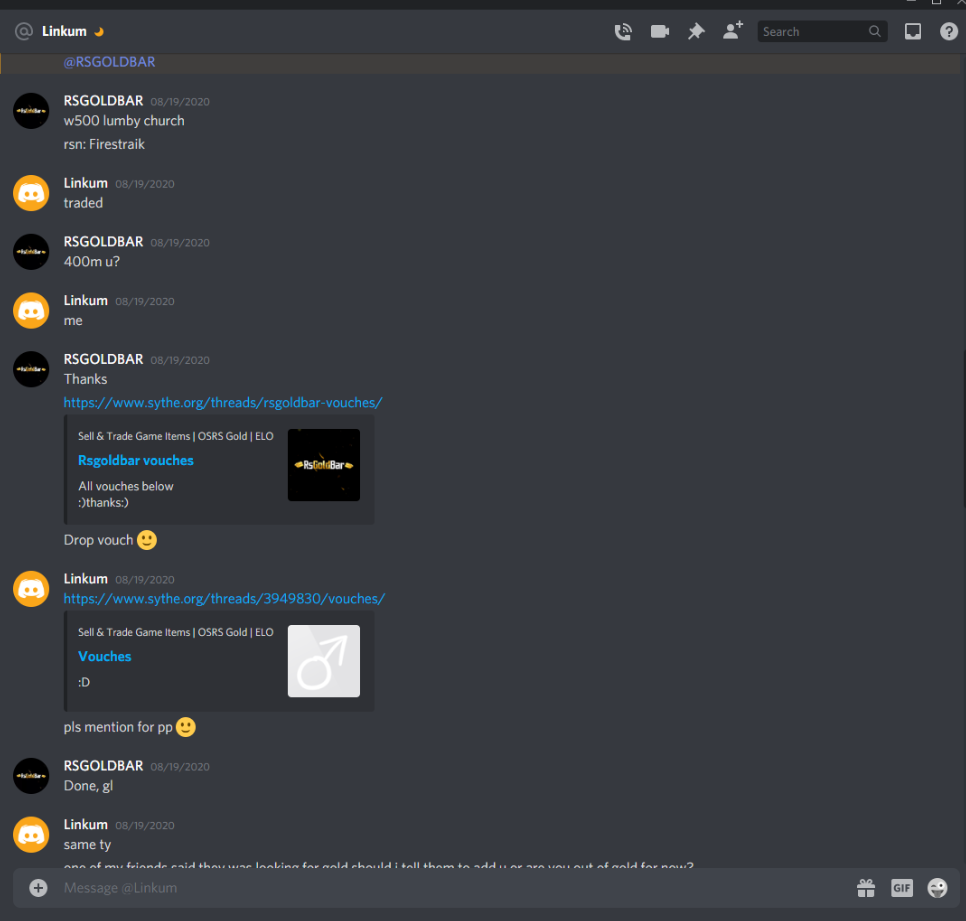The height and width of the screenshot is (921, 966).
Task: Click the @RSGOLDBAR mention
Action: [x=109, y=62]
